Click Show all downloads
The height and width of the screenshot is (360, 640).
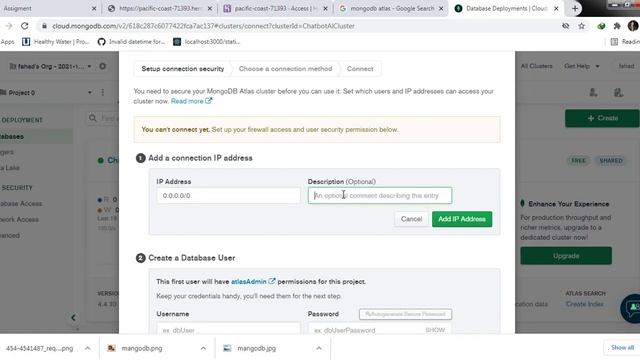click(x=622, y=348)
